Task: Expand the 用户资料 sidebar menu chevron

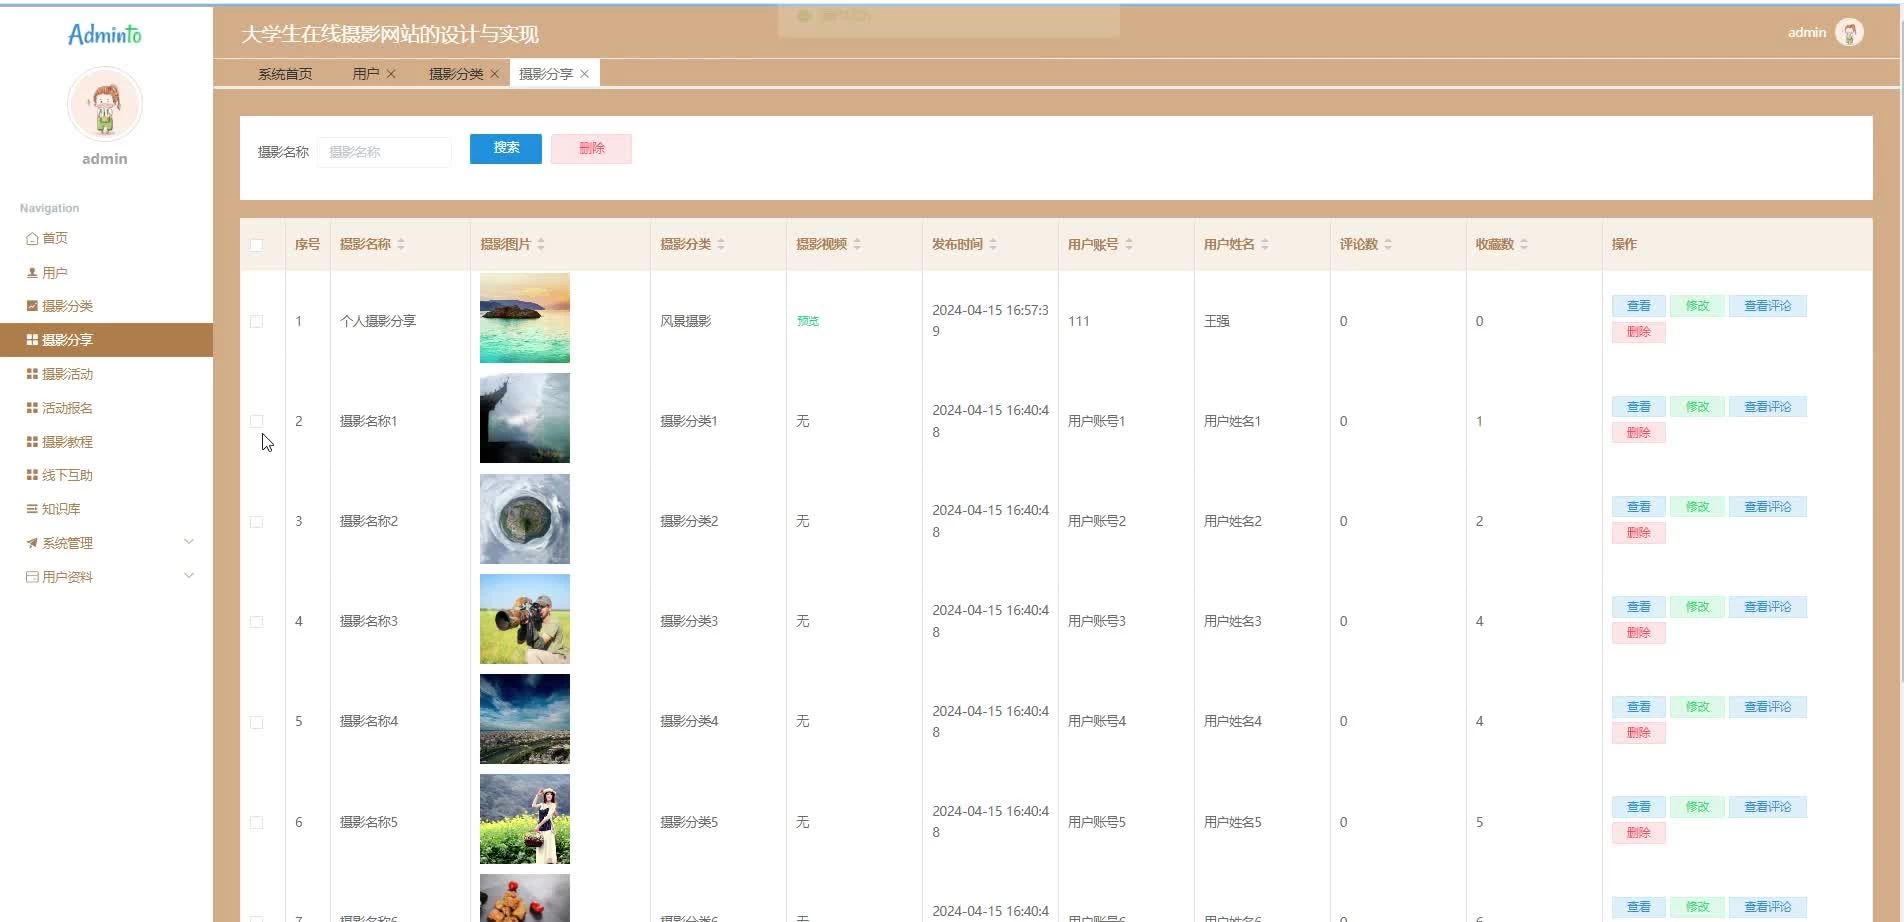Action: pos(189,576)
